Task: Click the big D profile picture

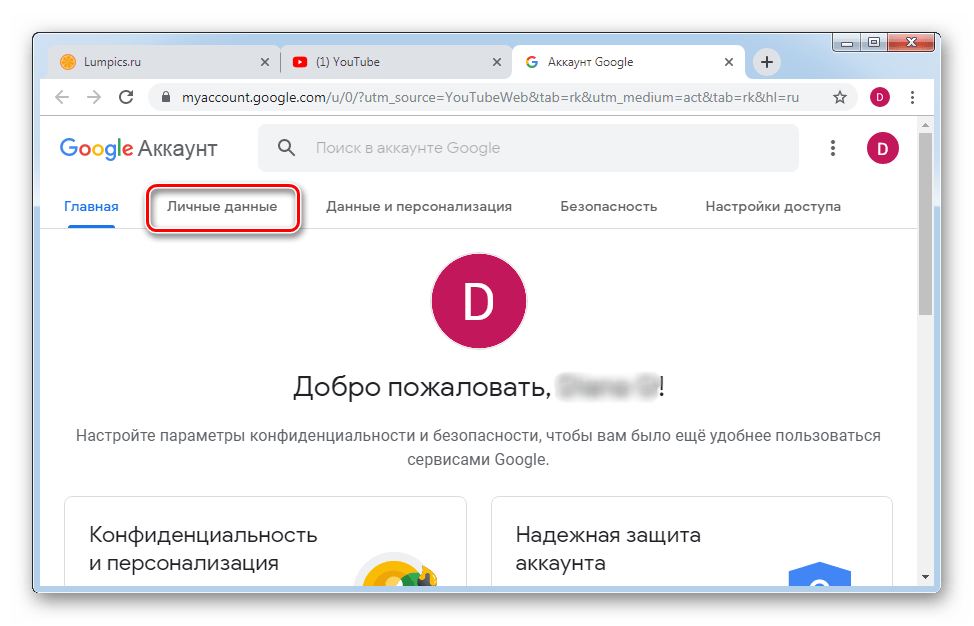Action: [479, 301]
